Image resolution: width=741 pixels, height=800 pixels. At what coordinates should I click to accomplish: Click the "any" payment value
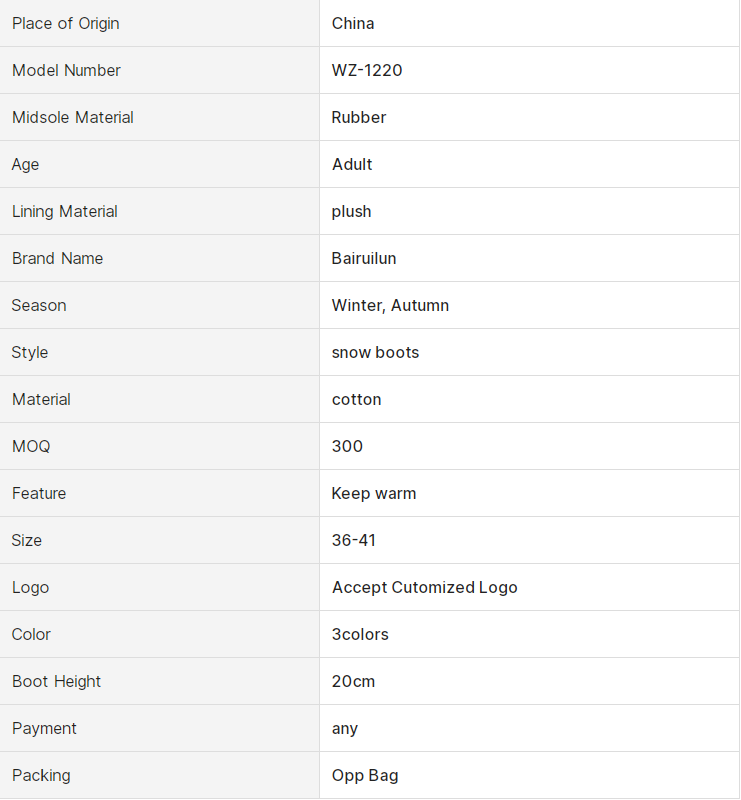345,728
